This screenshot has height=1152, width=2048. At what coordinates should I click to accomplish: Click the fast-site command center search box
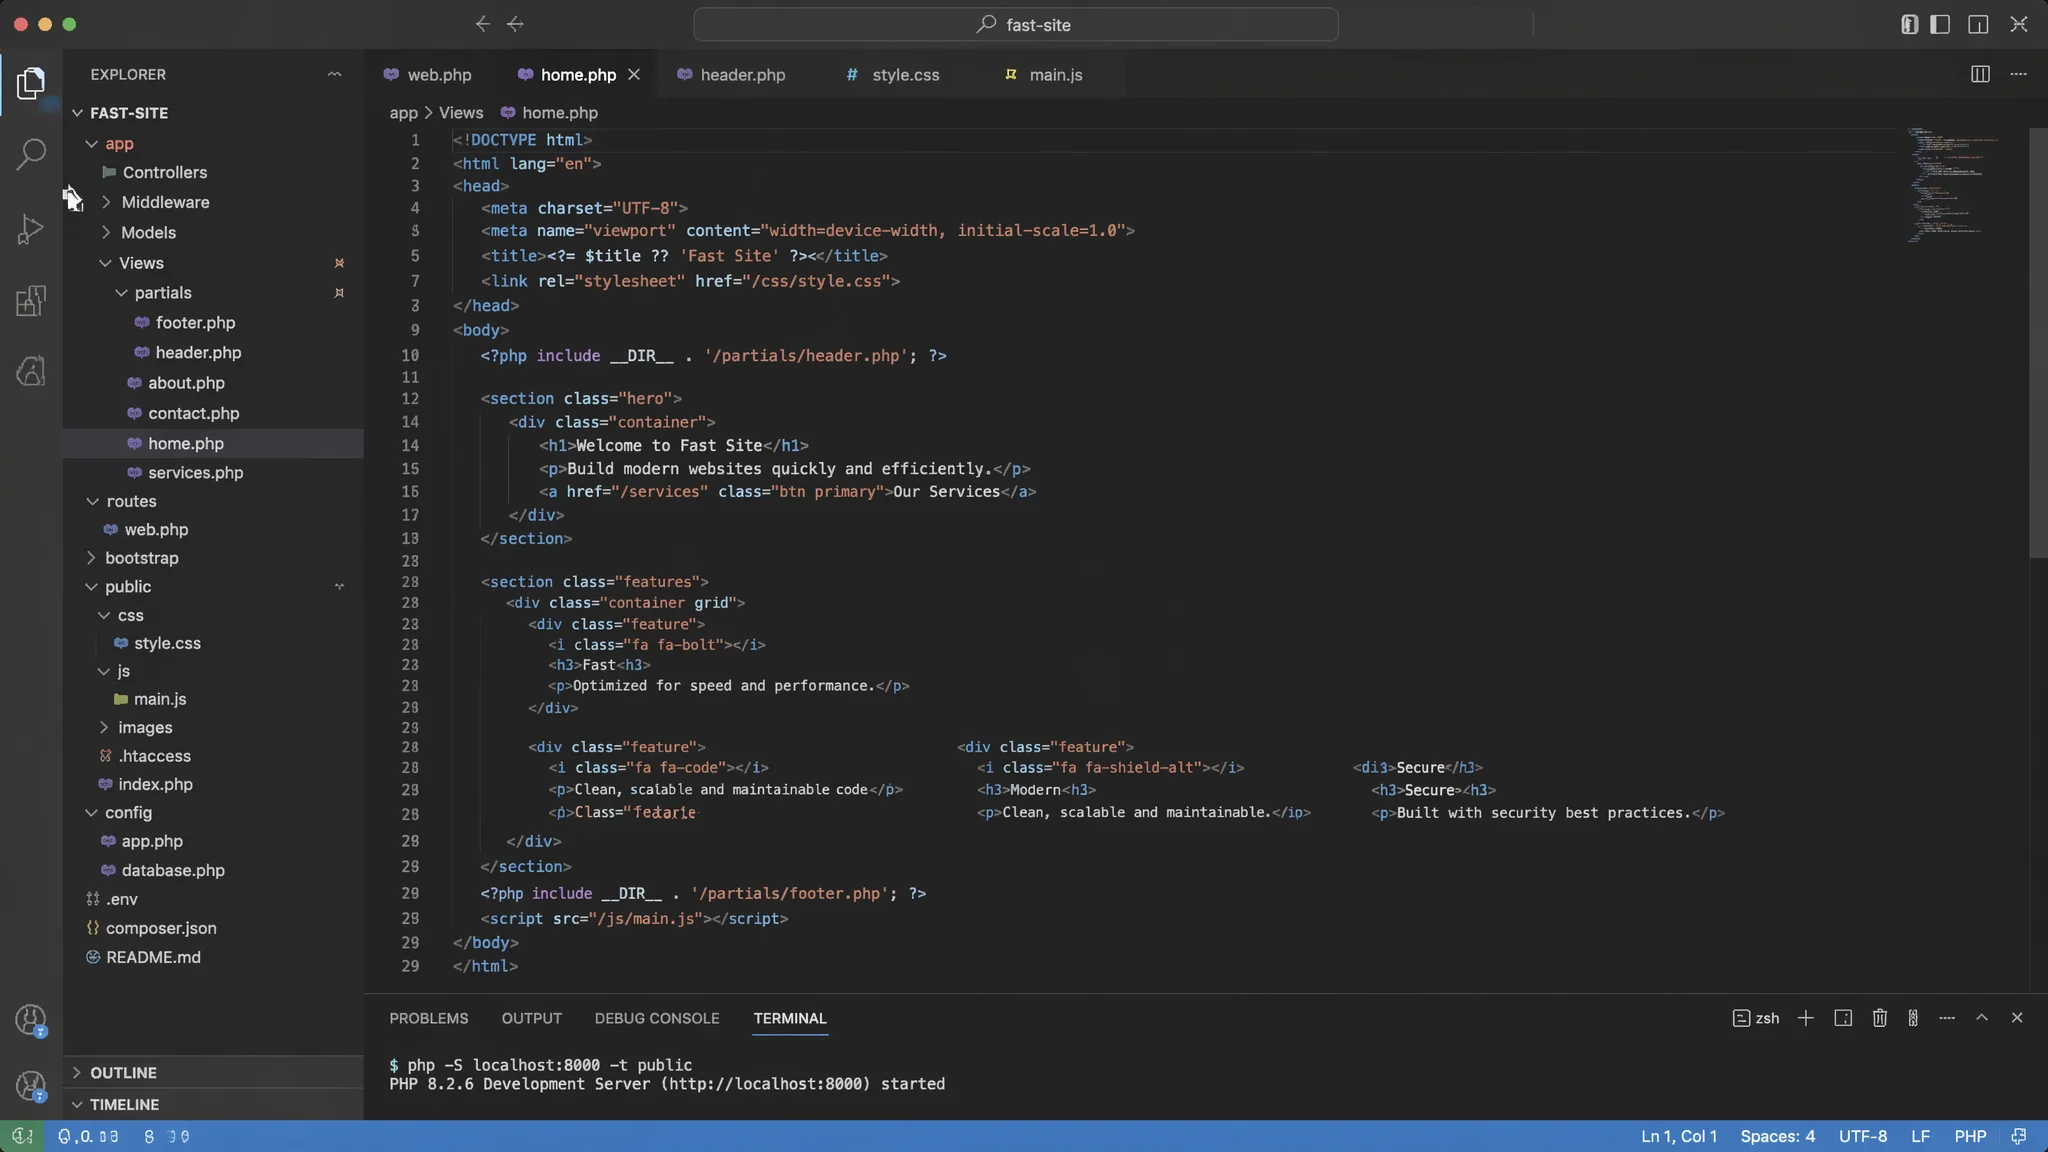[x=1016, y=24]
